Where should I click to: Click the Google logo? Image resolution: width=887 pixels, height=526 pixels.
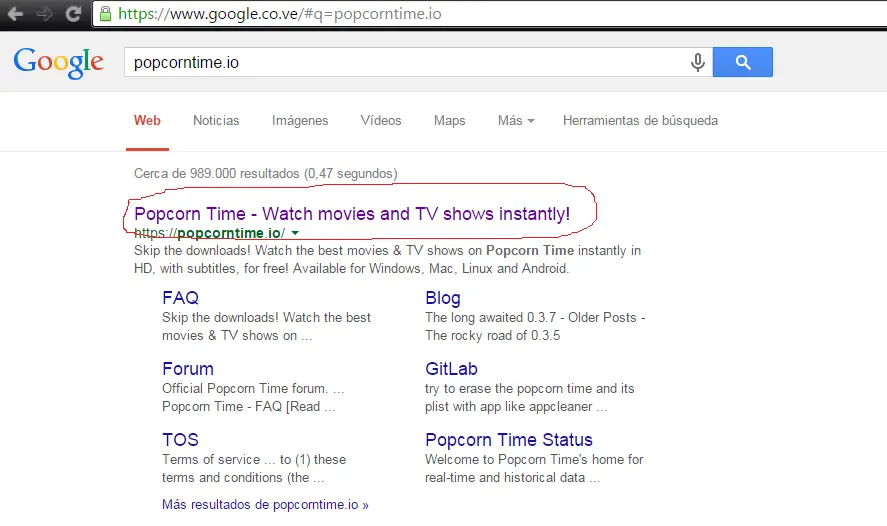[59, 62]
